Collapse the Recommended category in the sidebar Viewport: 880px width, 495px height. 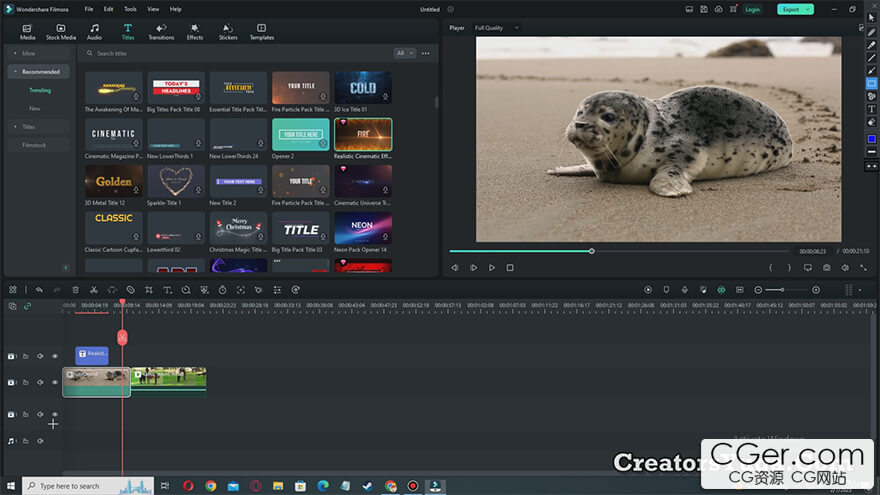click(14, 72)
